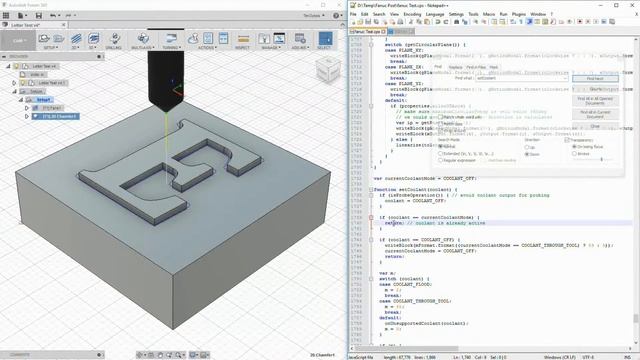Open the SETUP dropdown in the ribbon

tap(51, 48)
